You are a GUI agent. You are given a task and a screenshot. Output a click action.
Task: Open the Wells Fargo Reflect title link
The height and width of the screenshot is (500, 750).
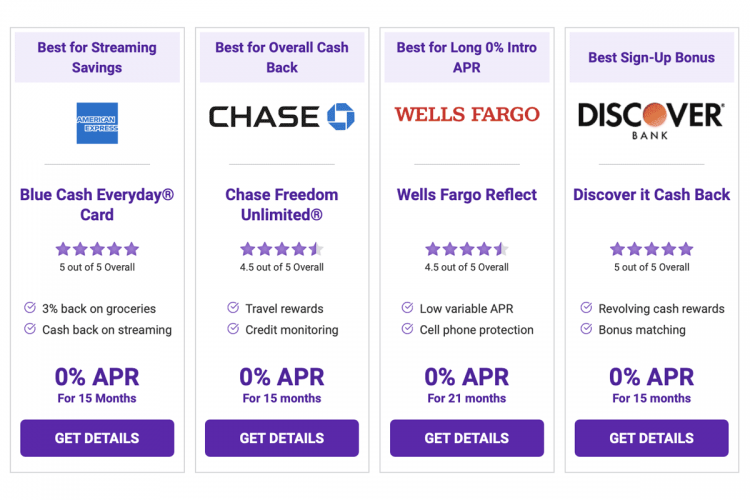click(x=467, y=195)
